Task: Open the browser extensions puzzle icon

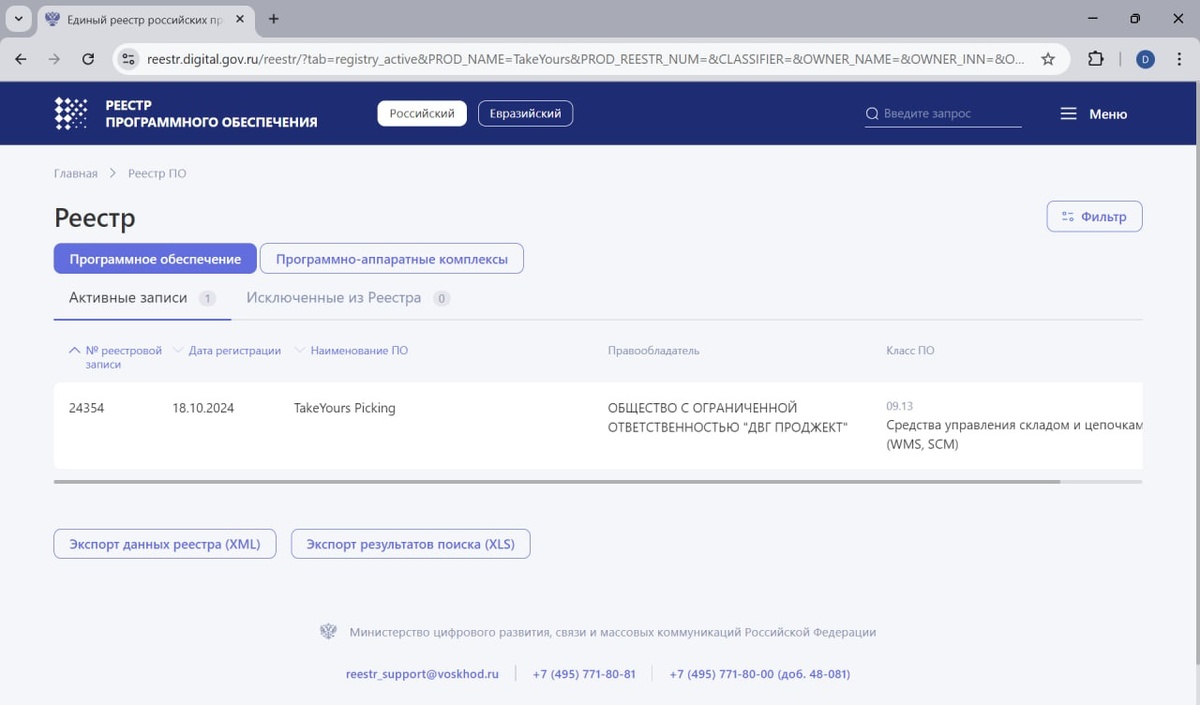Action: coord(1096,59)
